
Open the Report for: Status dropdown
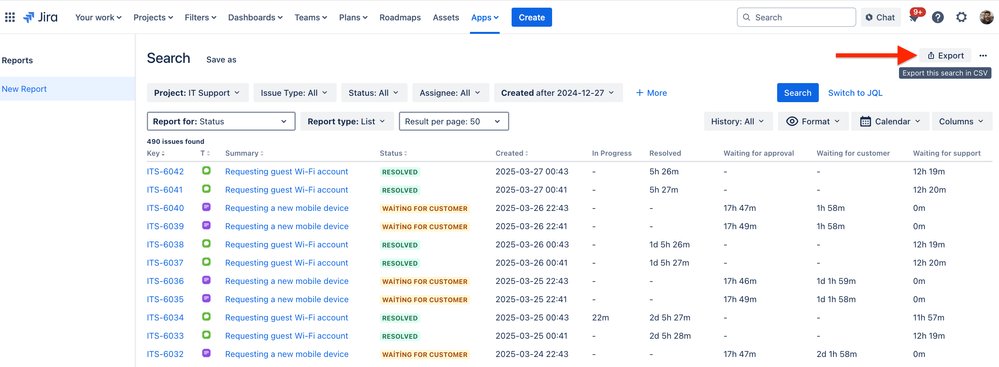(x=221, y=121)
